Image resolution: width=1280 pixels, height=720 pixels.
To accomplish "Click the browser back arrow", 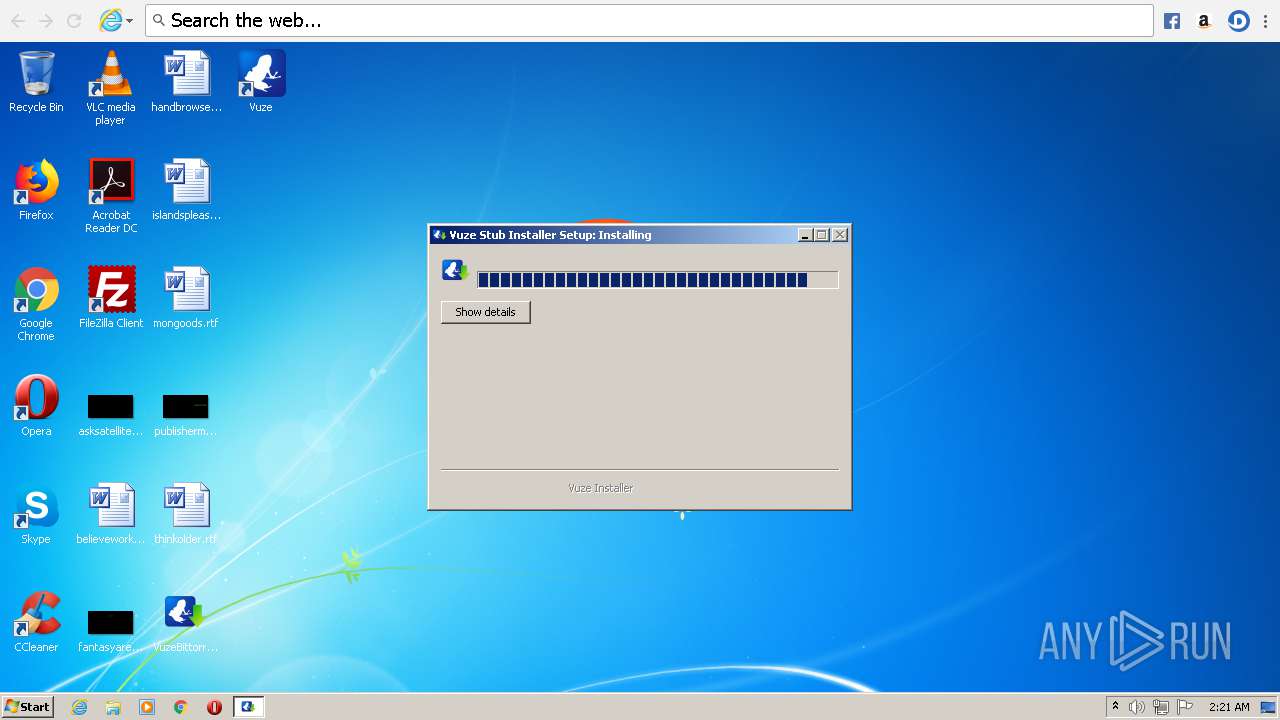I will [x=18, y=21].
